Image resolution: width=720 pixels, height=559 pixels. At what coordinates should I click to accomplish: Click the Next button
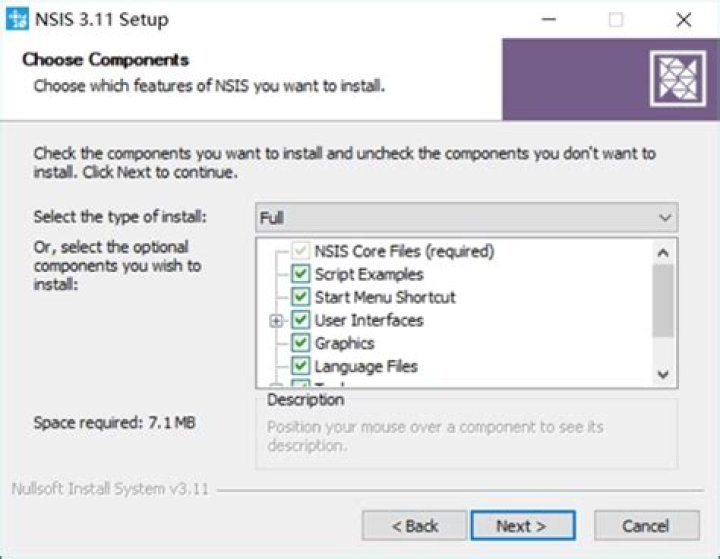pos(521,526)
